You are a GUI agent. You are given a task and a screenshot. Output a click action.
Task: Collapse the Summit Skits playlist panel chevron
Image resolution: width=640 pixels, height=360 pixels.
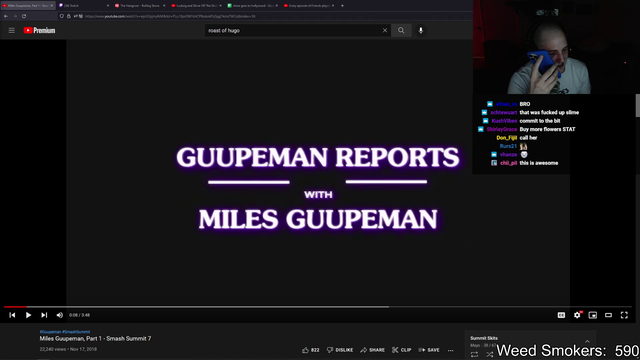(x=587, y=342)
